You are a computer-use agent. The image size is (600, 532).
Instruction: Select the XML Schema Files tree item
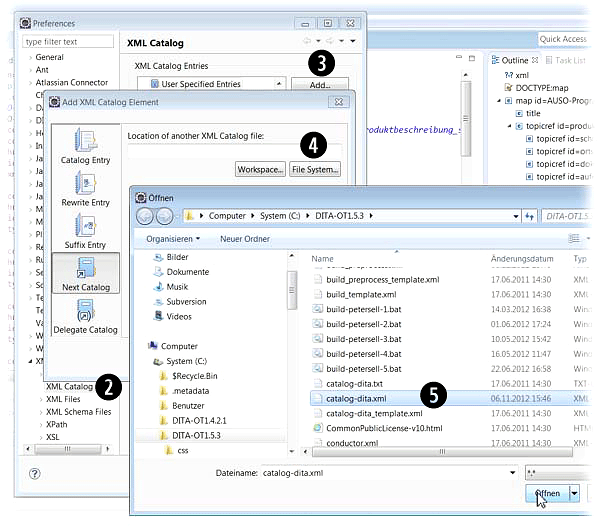(x=78, y=412)
